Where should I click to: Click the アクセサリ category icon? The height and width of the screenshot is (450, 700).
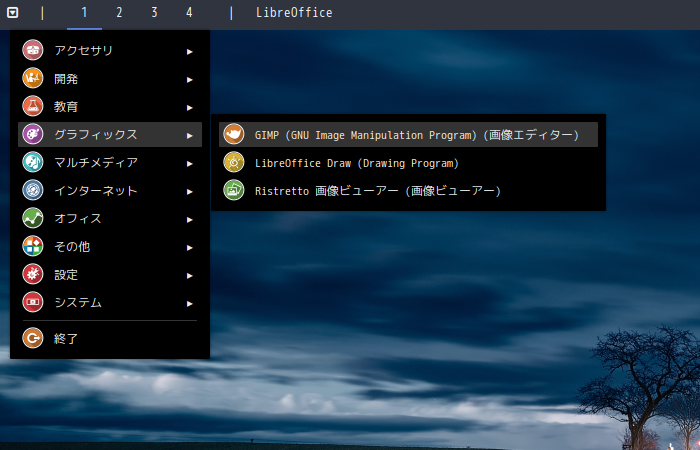pos(33,50)
